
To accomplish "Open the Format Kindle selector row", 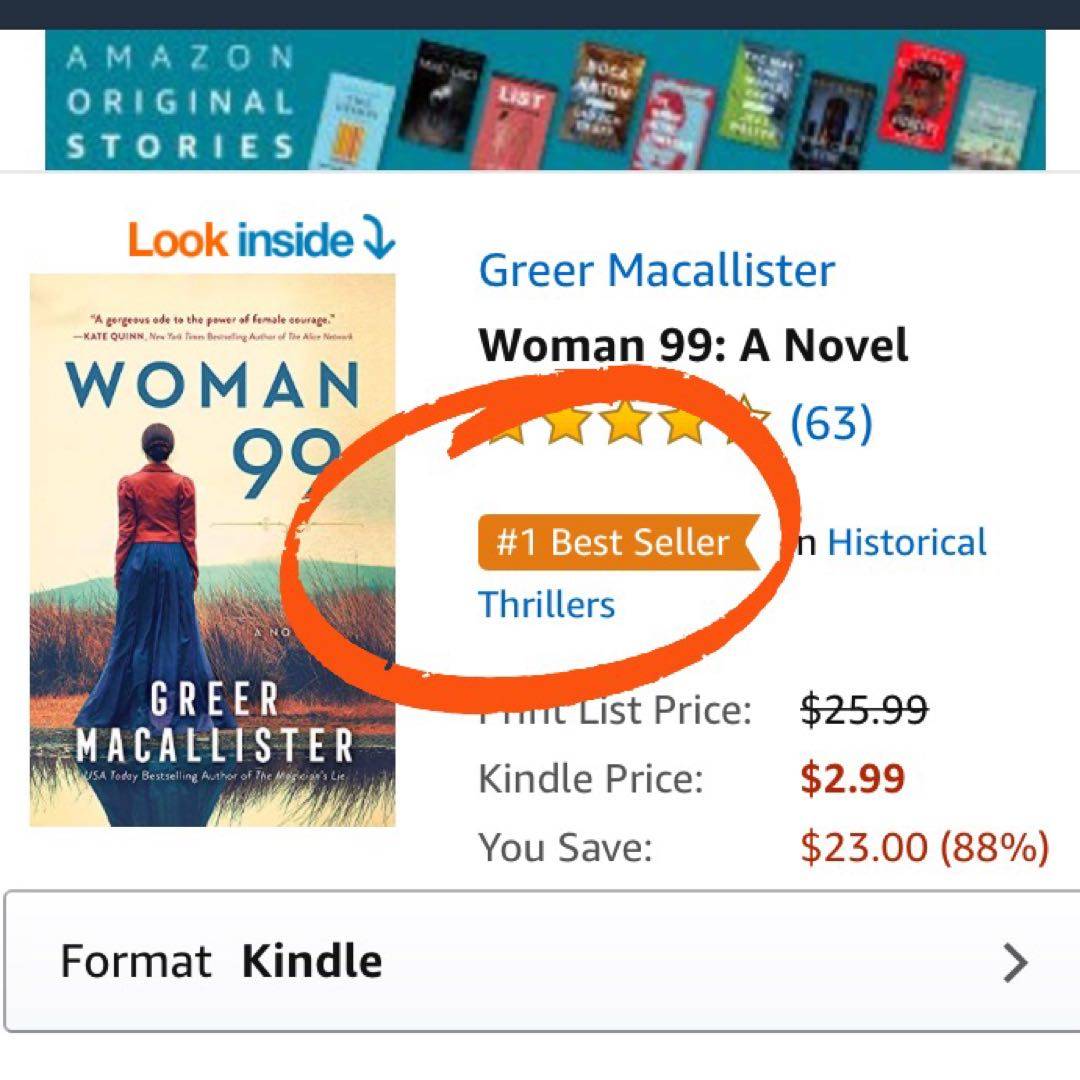I will click(540, 962).
